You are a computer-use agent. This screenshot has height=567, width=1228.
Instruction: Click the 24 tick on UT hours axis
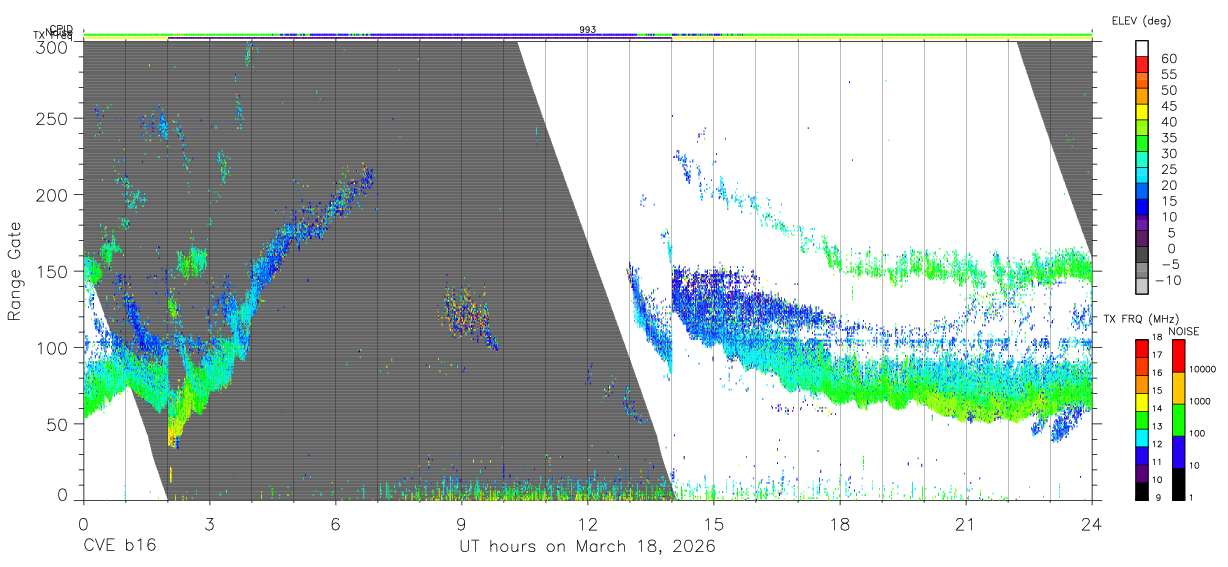click(x=1092, y=524)
